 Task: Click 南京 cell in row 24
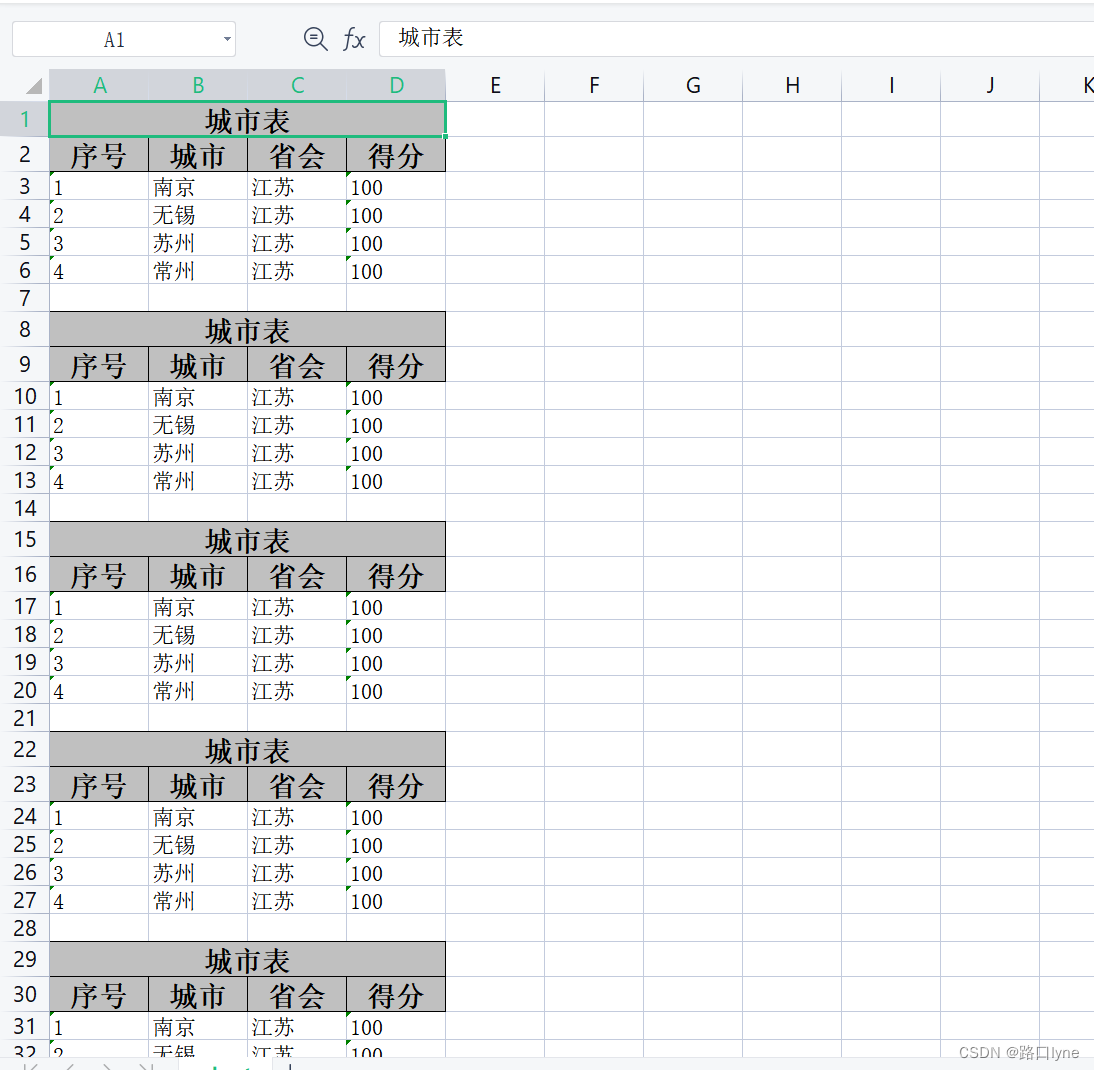coord(198,816)
